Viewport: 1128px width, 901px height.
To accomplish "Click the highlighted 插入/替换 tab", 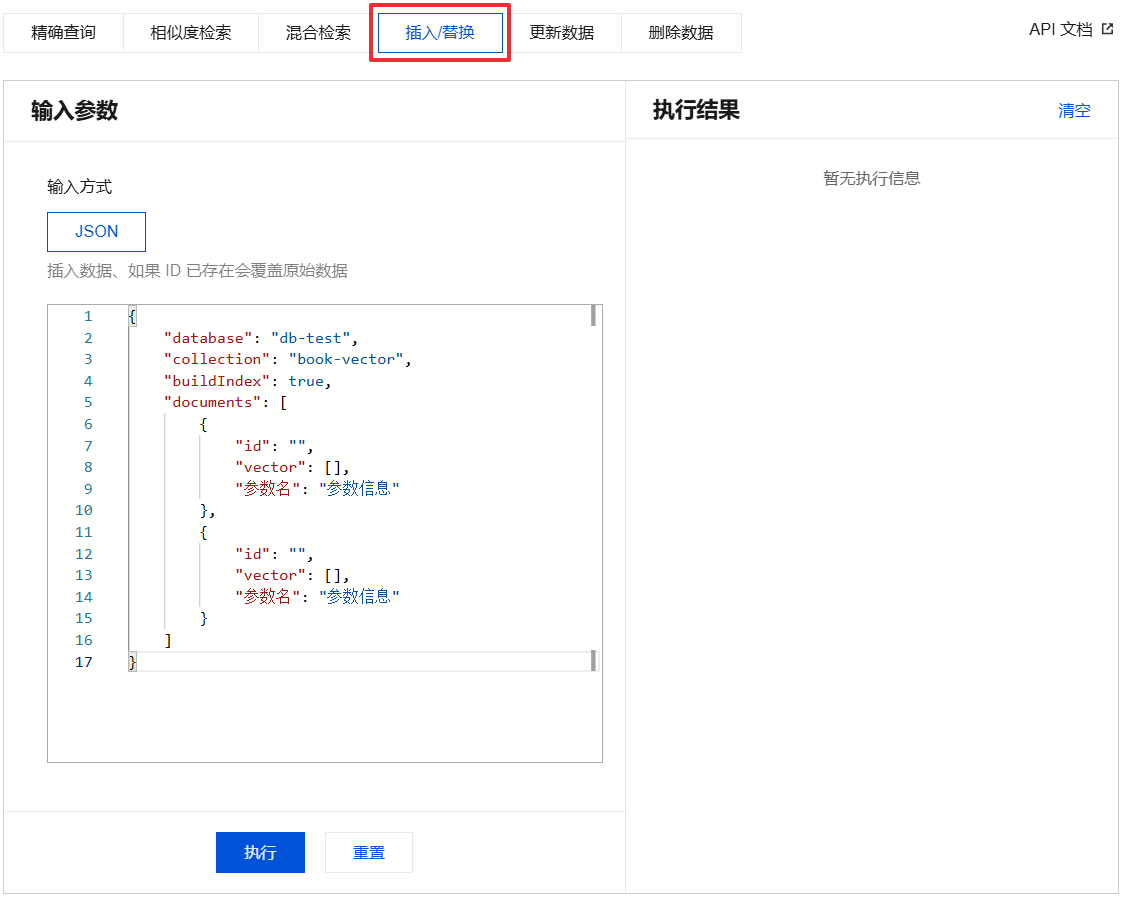I will pyautogui.click(x=440, y=33).
